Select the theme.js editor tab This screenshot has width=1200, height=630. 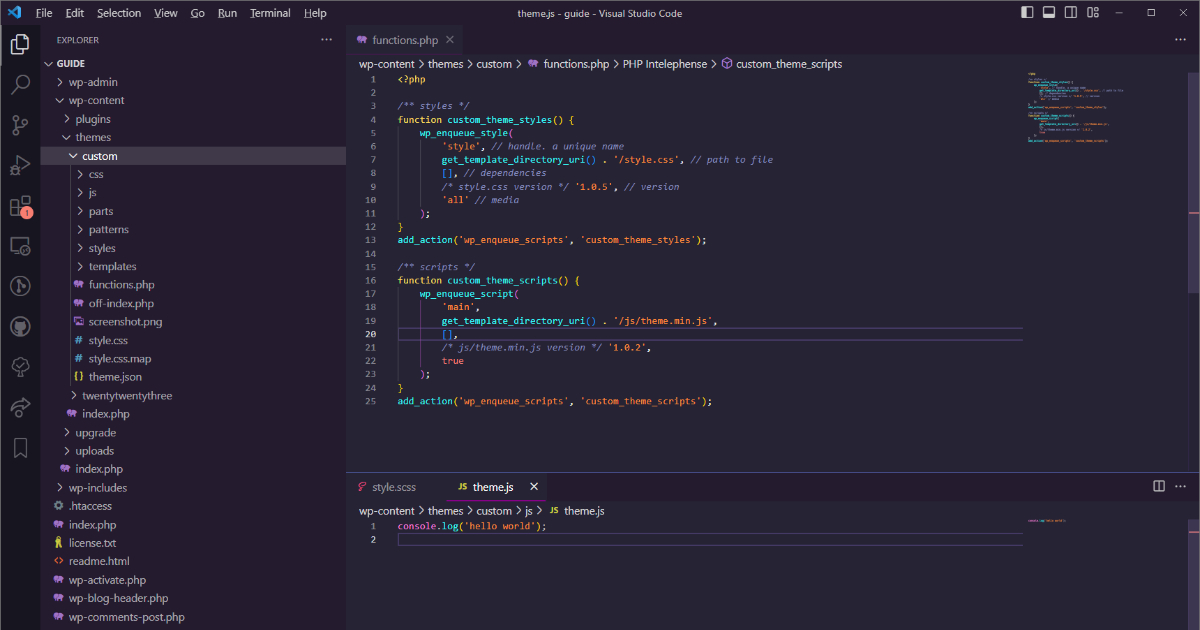coord(496,487)
